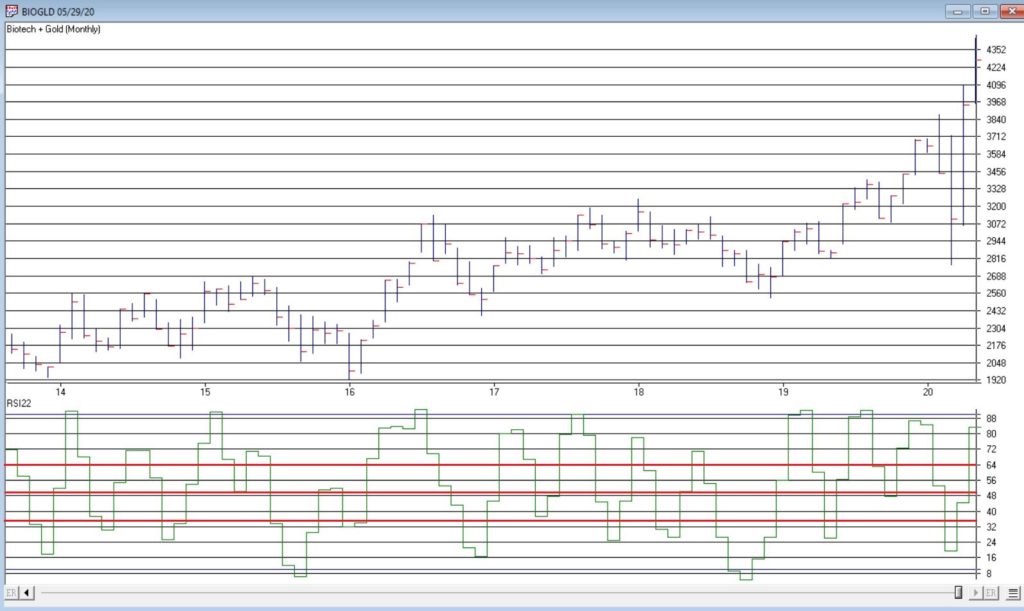Image resolution: width=1024 pixels, height=611 pixels.
Task: Click the RSI 72 axis label
Action: 991,450
